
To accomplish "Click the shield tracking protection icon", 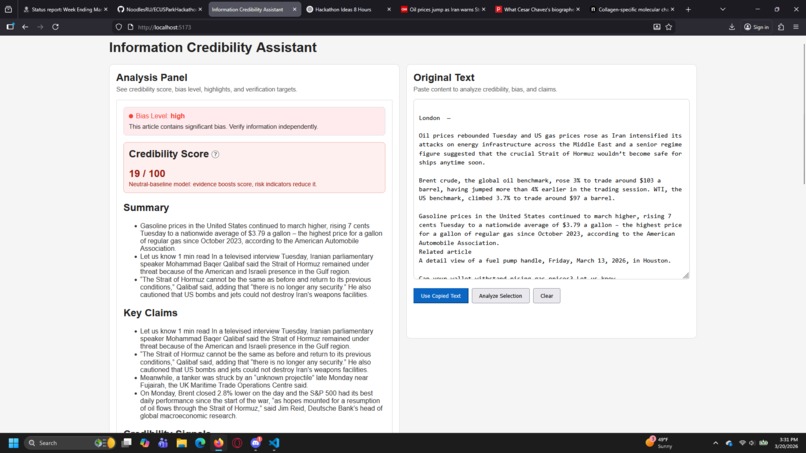I will 119,27.
